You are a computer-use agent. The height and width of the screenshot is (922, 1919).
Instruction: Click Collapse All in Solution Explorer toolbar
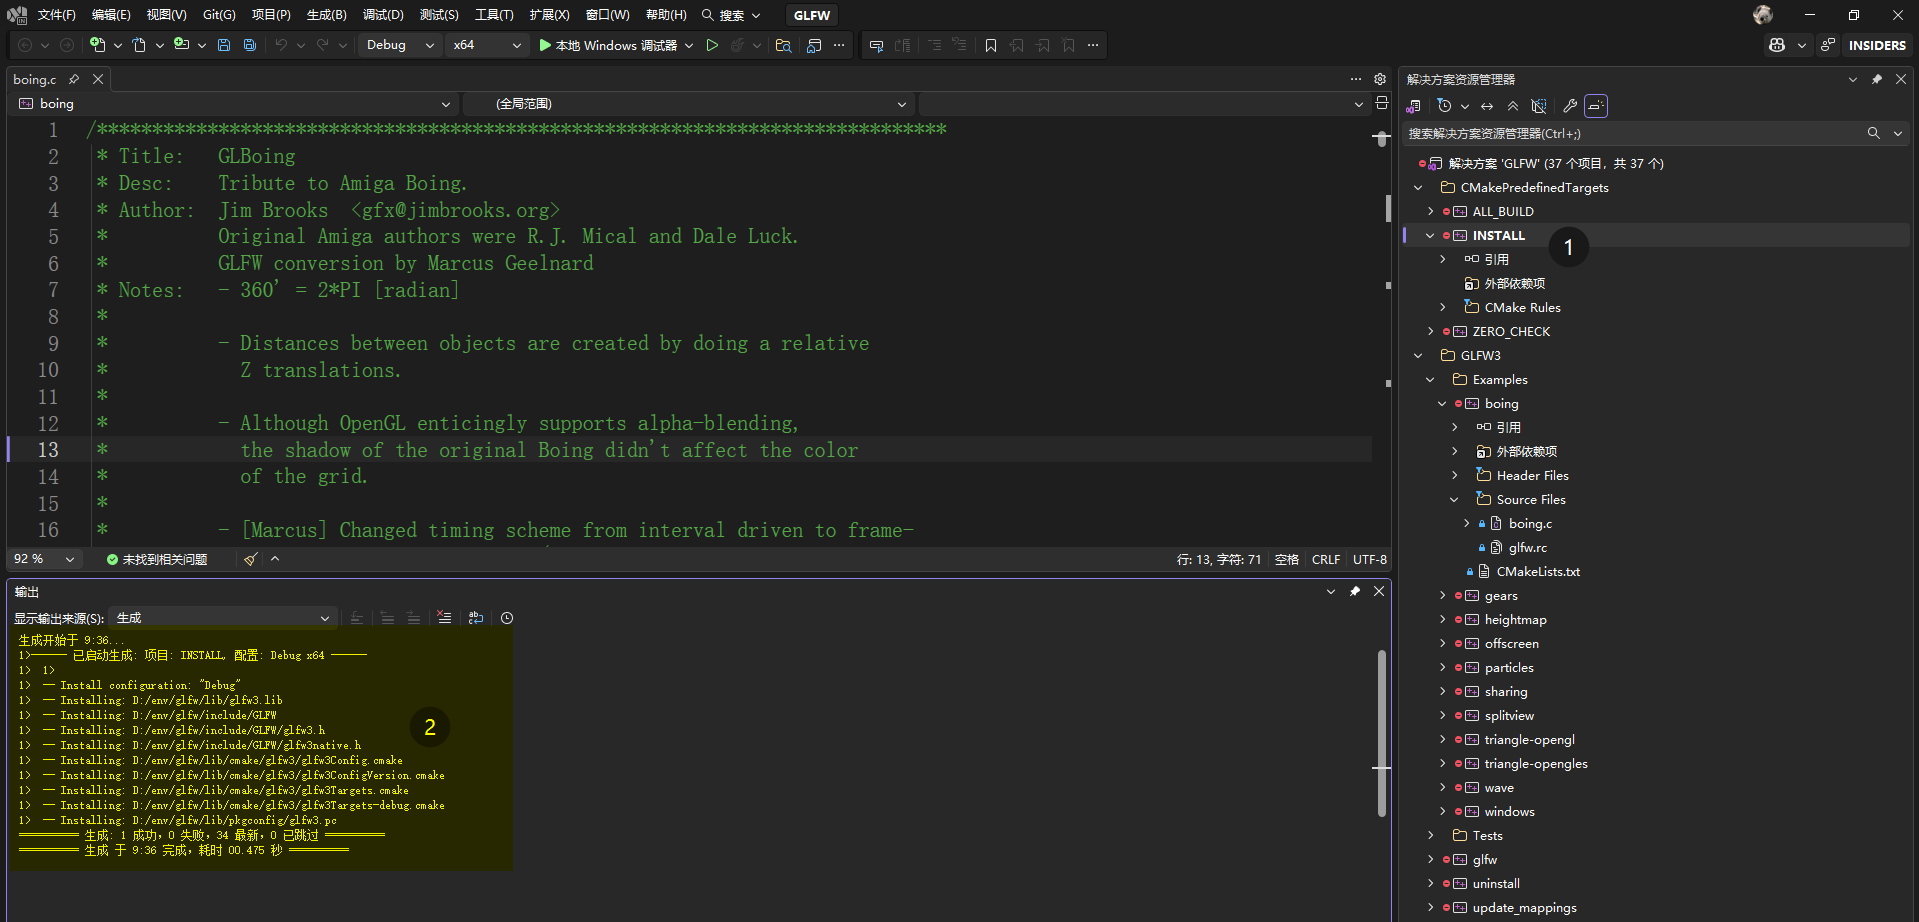pyautogui.click(x=1513, y=106)
